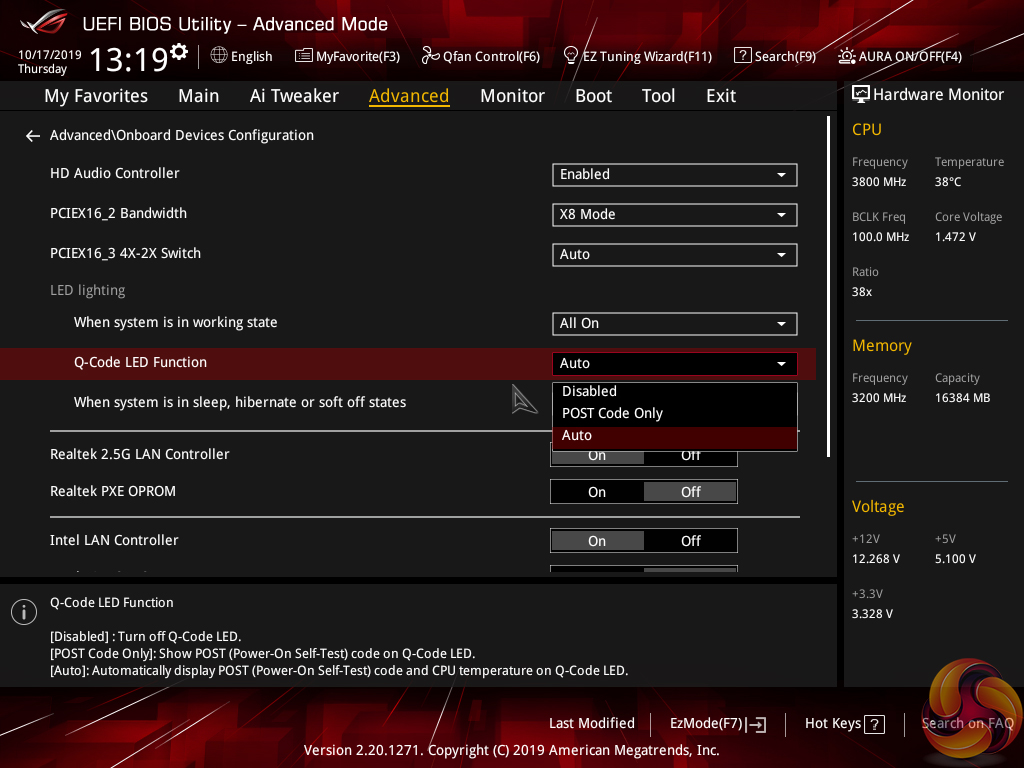Turn the Realtek PXE OPROM switch On
Screen dimensions: 1024x768
pyautogui.click(x=597, y=492)
